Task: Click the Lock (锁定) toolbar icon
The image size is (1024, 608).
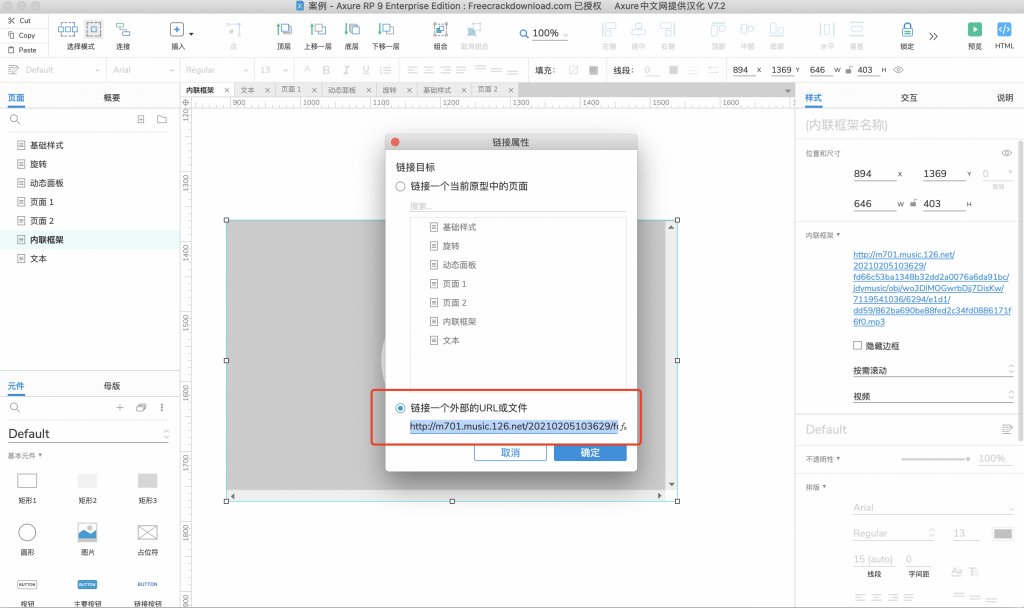Action: pyautogui.click(x=907, y=30)
